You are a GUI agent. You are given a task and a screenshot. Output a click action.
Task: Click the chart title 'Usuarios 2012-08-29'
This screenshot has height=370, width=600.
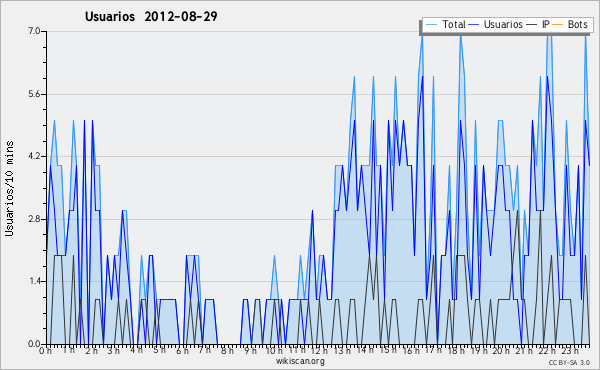click(151, 16)
